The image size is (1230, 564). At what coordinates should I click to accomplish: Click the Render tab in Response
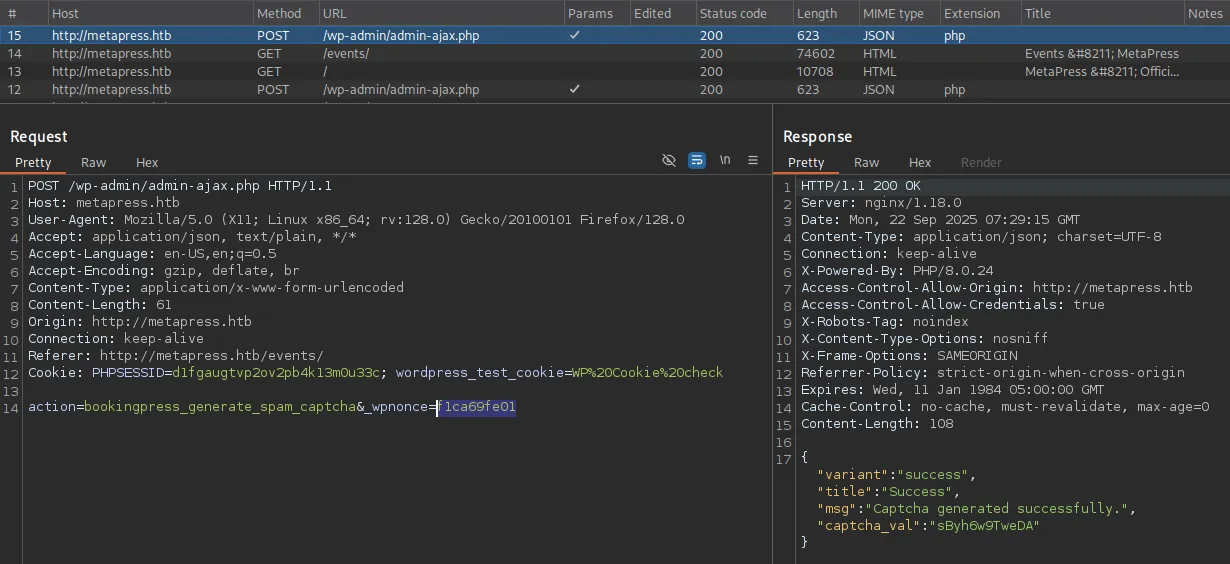pyautogui.click(x=981, y=163)
